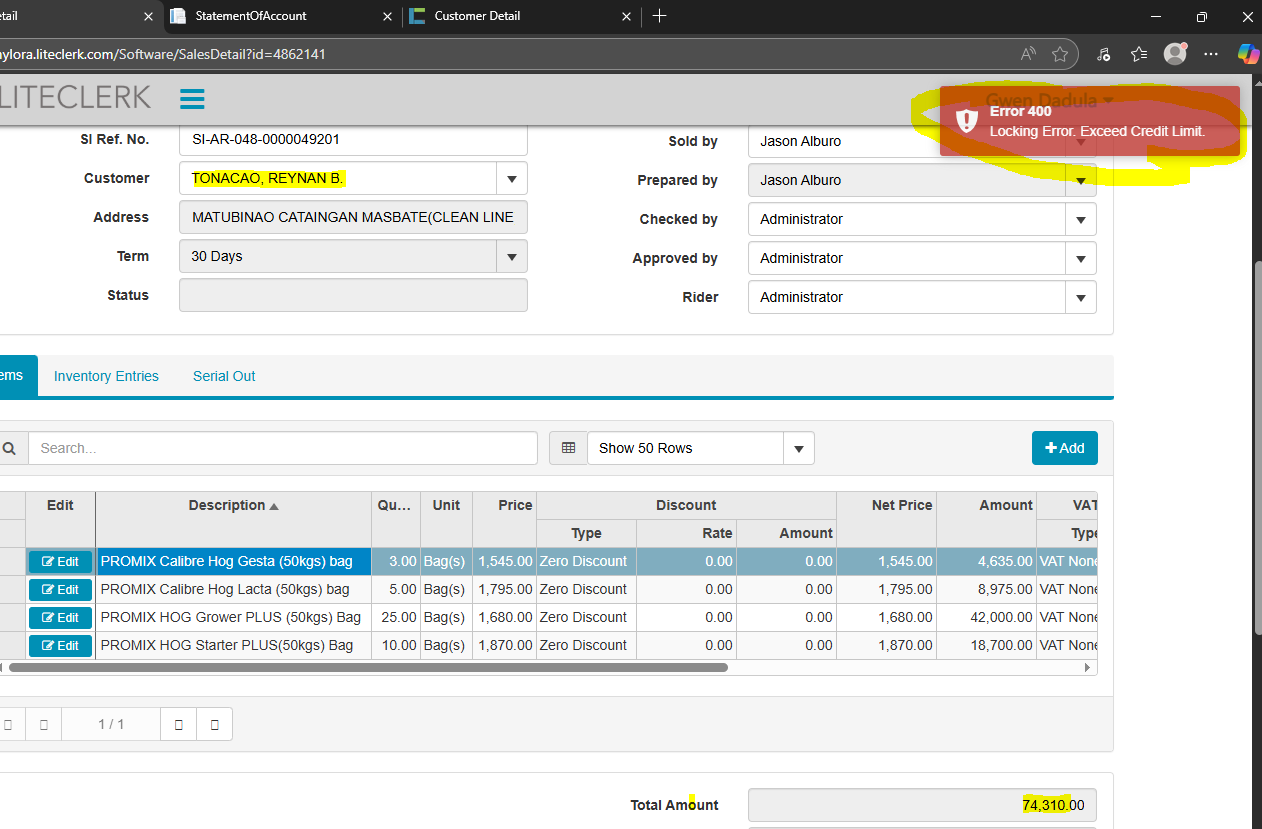Click the grid rows icon beside Show 50 Rows

tap(568, 448)
